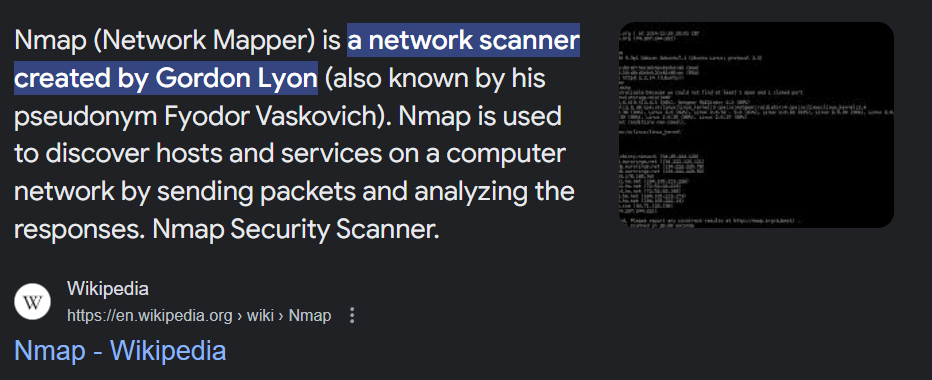This screenshot has height=380, width=932.
Task: Select the "Nmap" breadcrumb at URL end
Action: point(310,315)
